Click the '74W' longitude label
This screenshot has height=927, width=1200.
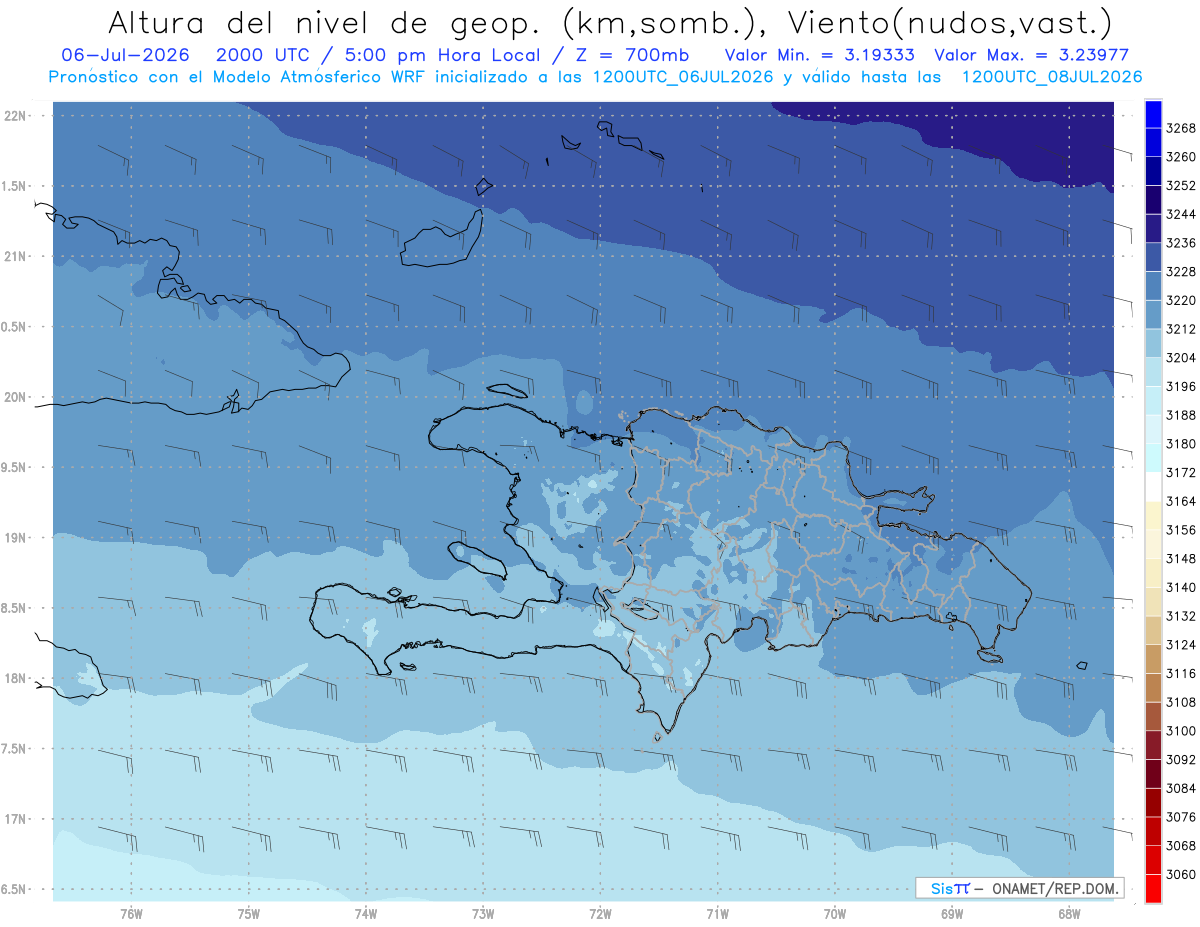click(366, 913)
